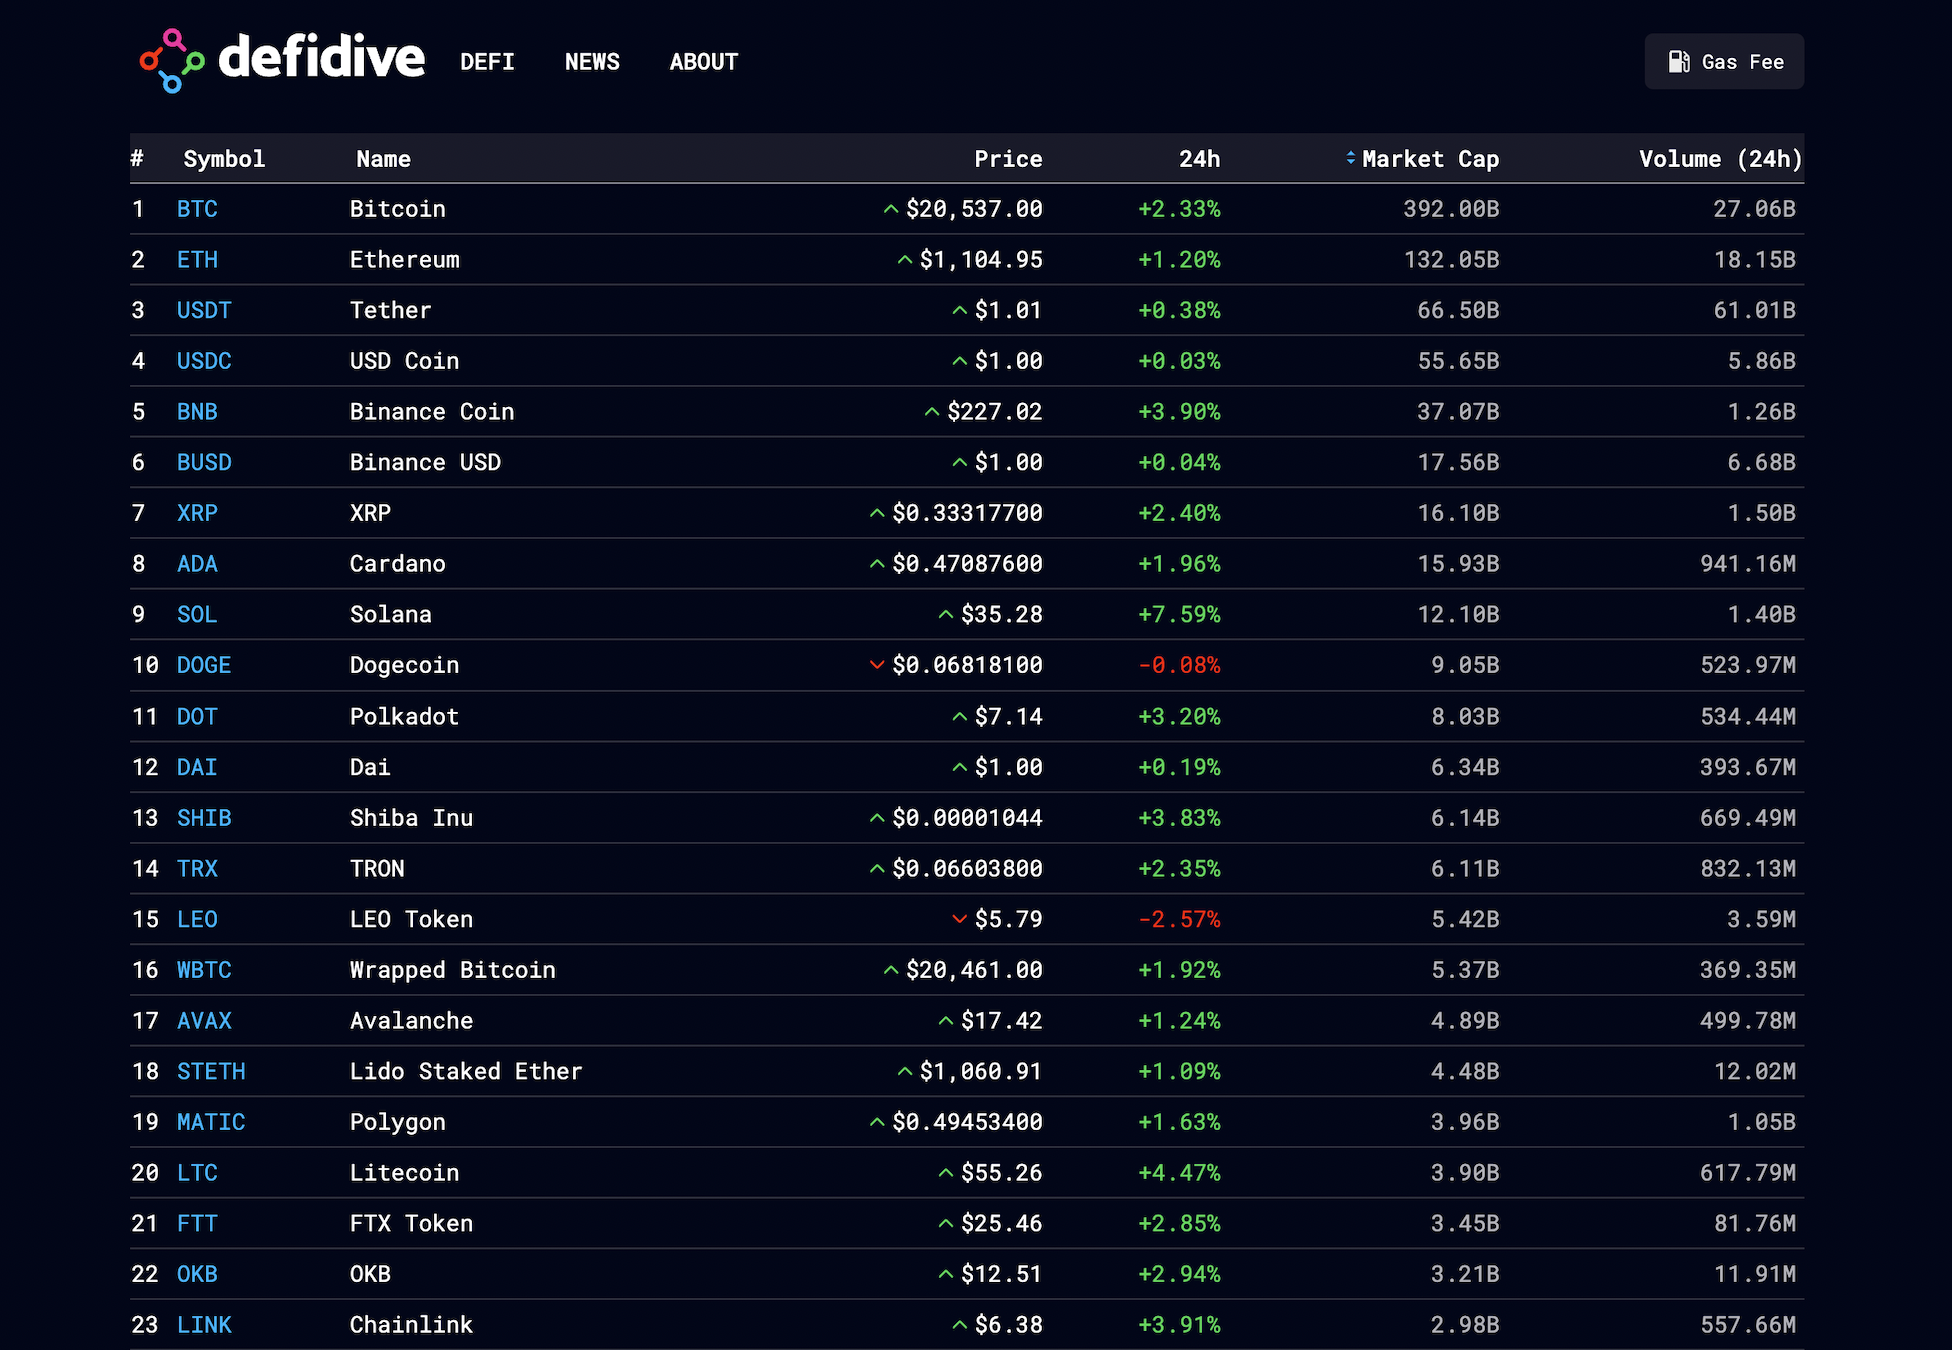The width and height of the screenshot is (1952, 1350).
Task: Click the red down arrow beside Dogecoin price
Action: [877, 665]
